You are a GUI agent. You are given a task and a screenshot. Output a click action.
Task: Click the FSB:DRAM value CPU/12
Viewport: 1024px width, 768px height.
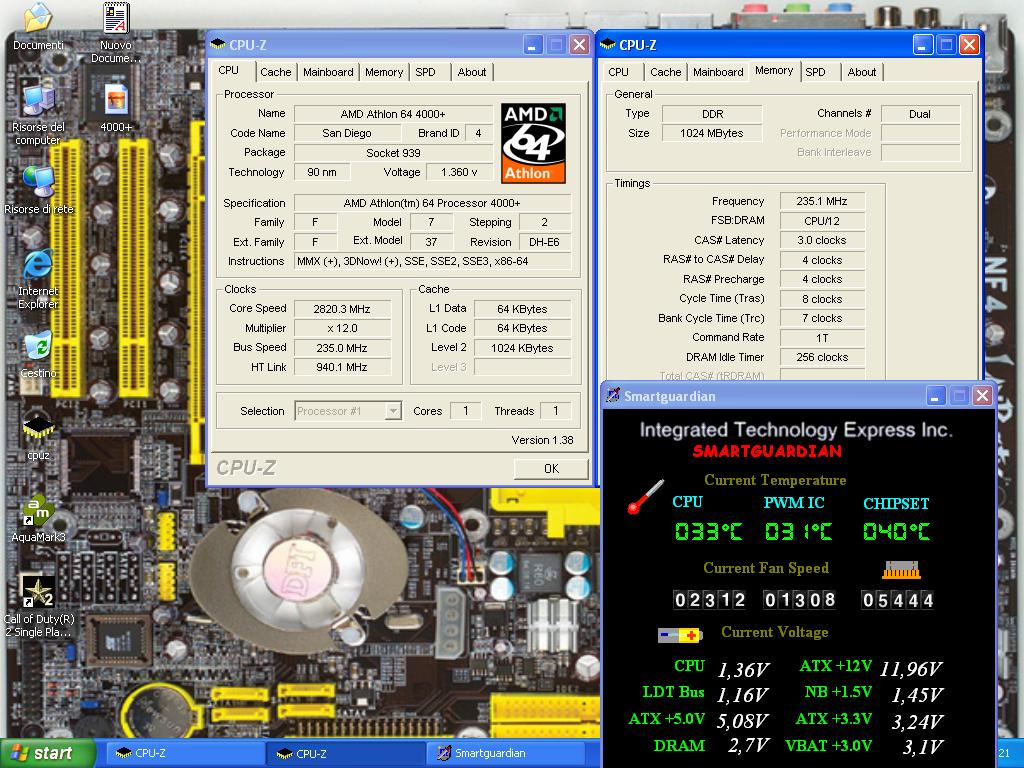(x=822, y=221)
